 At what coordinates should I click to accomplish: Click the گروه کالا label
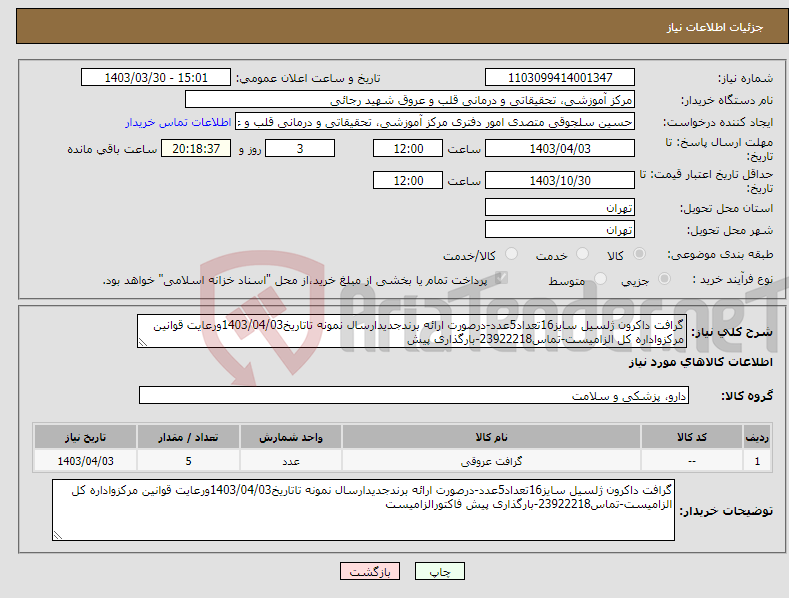pyautogui.click(x=747, y=396)
